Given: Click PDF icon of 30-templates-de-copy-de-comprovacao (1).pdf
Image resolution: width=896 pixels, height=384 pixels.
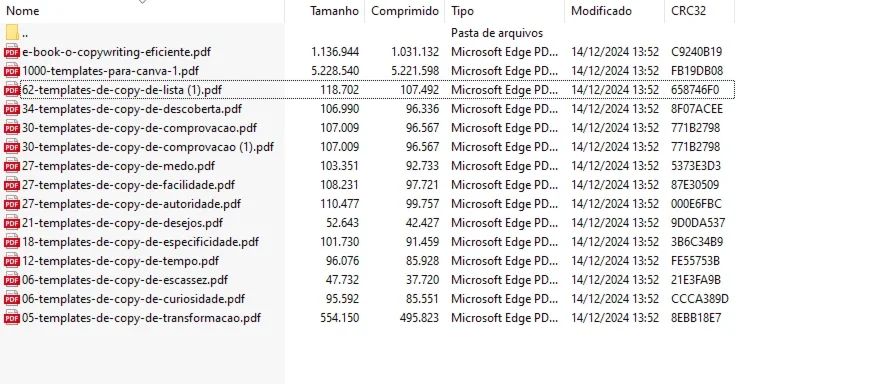Looking at the screenshot, I should coord(12,147).
